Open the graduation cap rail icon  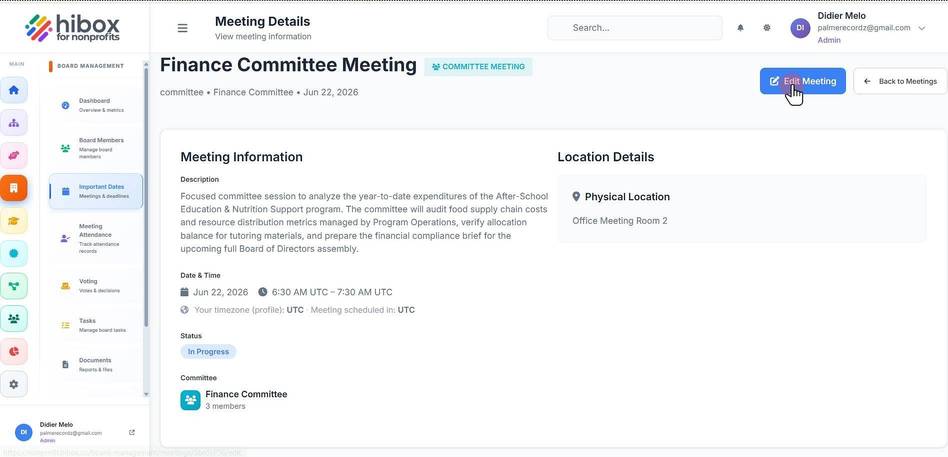[14, 221]
